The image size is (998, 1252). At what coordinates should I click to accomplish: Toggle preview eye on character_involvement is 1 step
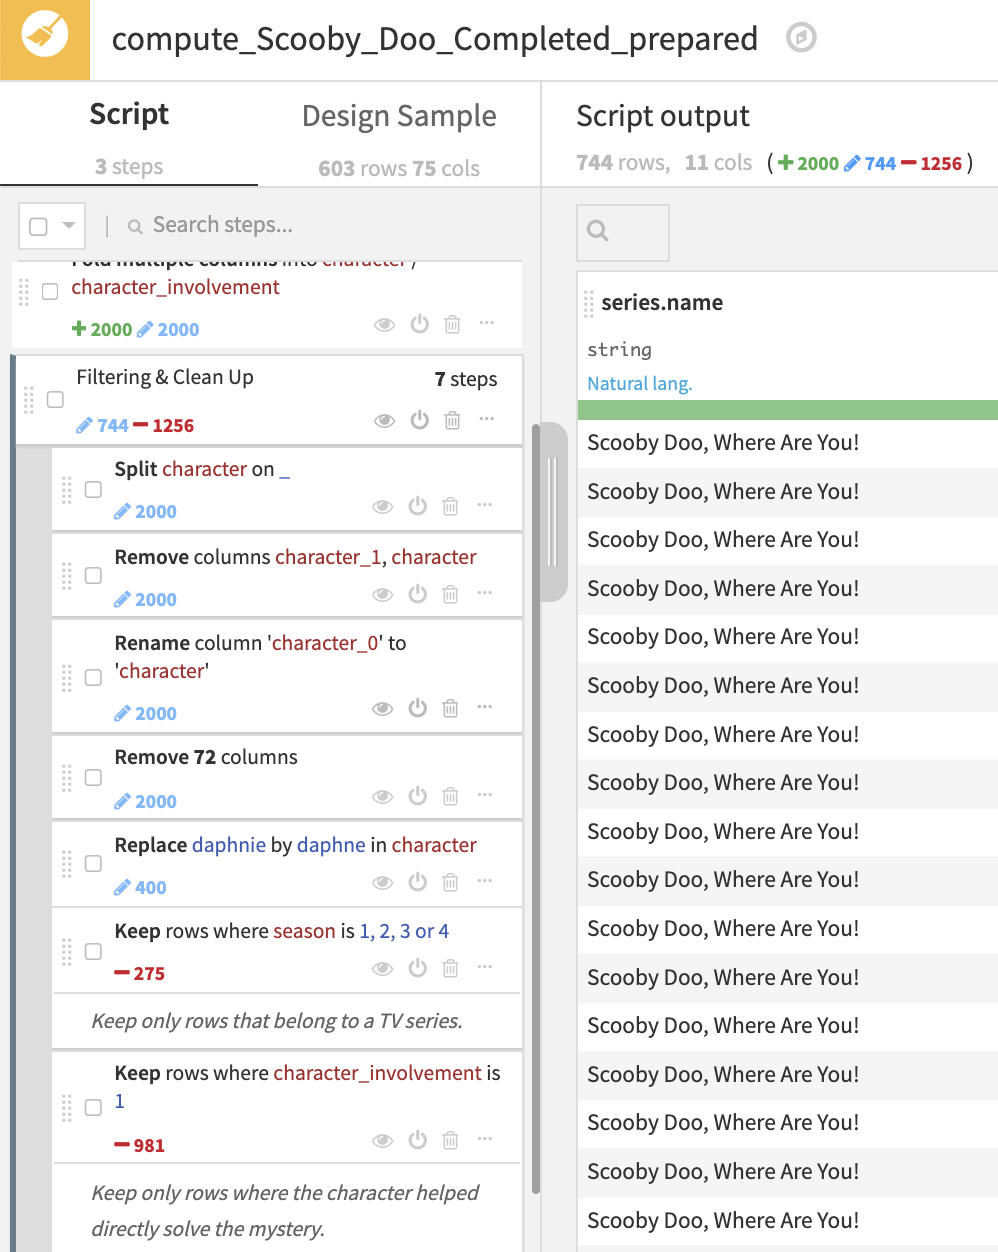pyautogui.click(x=383, y=1141)
